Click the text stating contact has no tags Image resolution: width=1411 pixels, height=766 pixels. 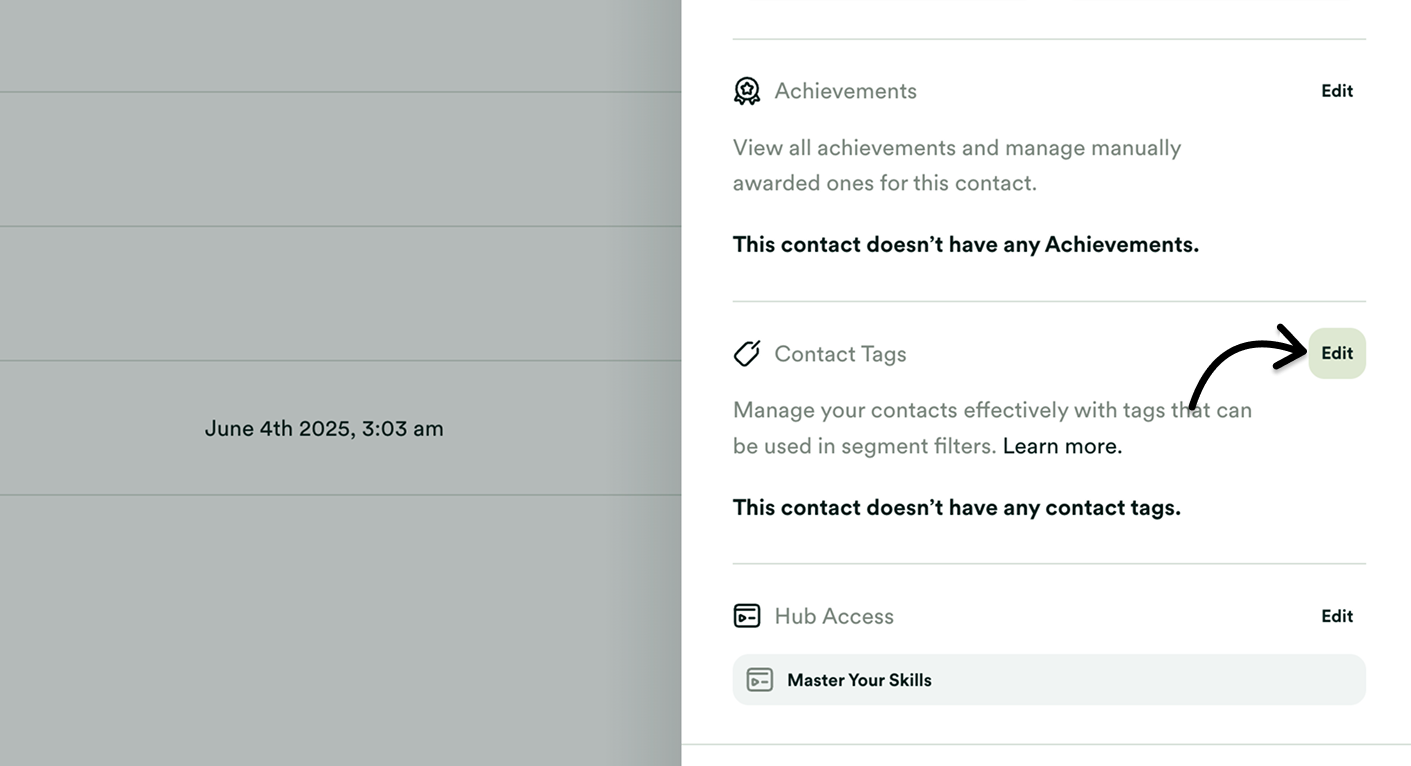(x=957, y=507)
